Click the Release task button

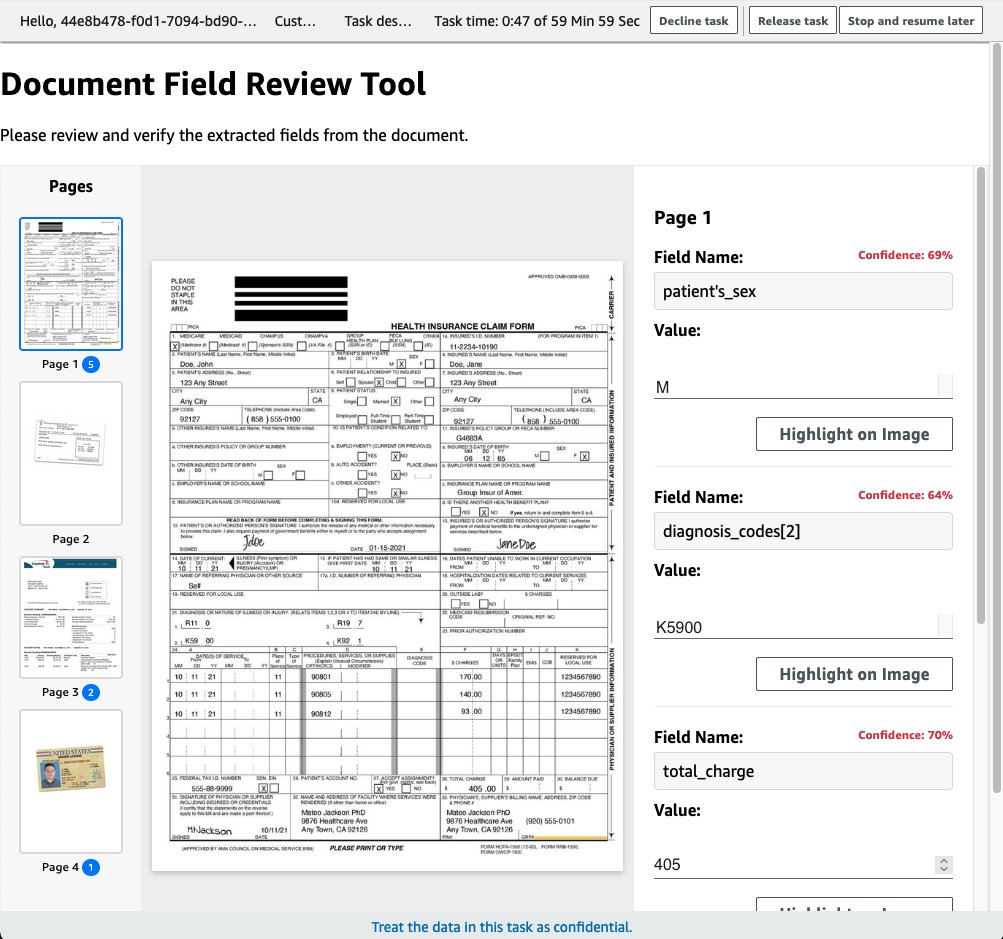[x=793, y=20]
